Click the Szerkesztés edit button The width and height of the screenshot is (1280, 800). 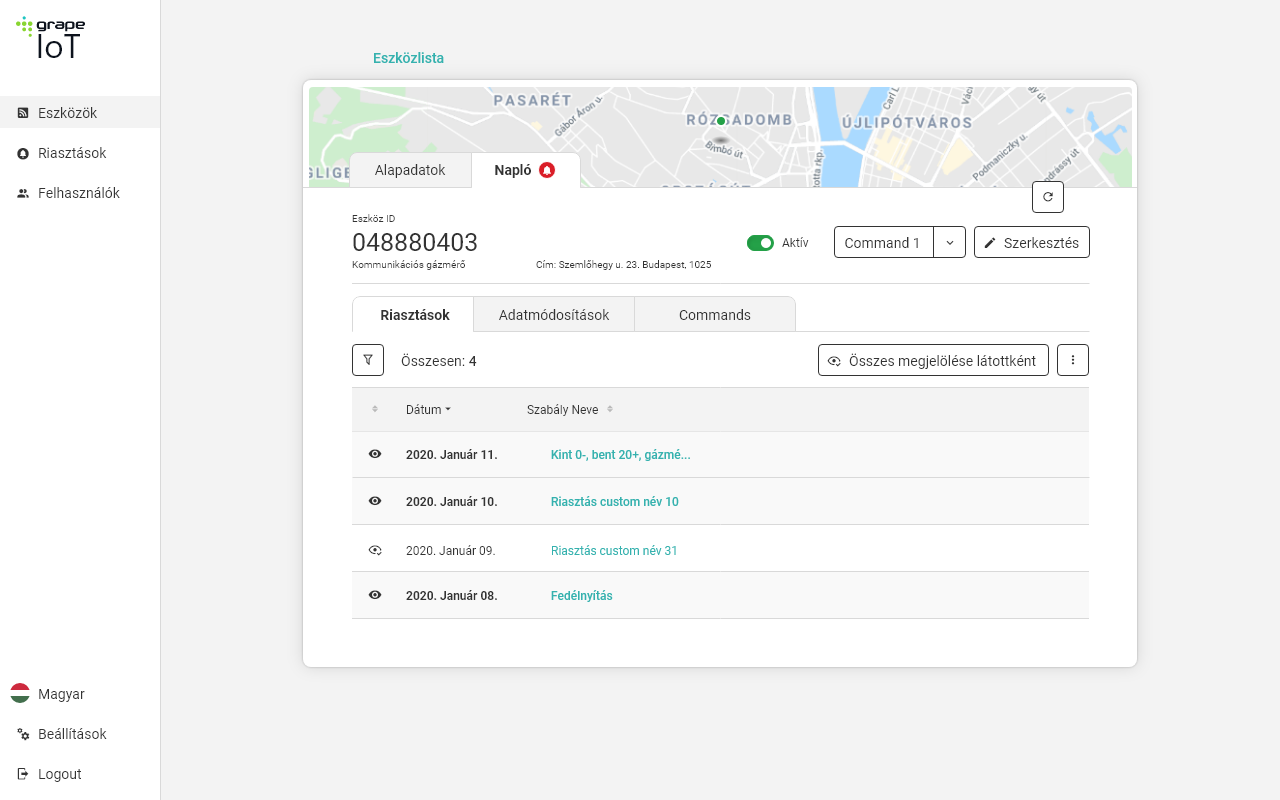[x=1032, y=243]
